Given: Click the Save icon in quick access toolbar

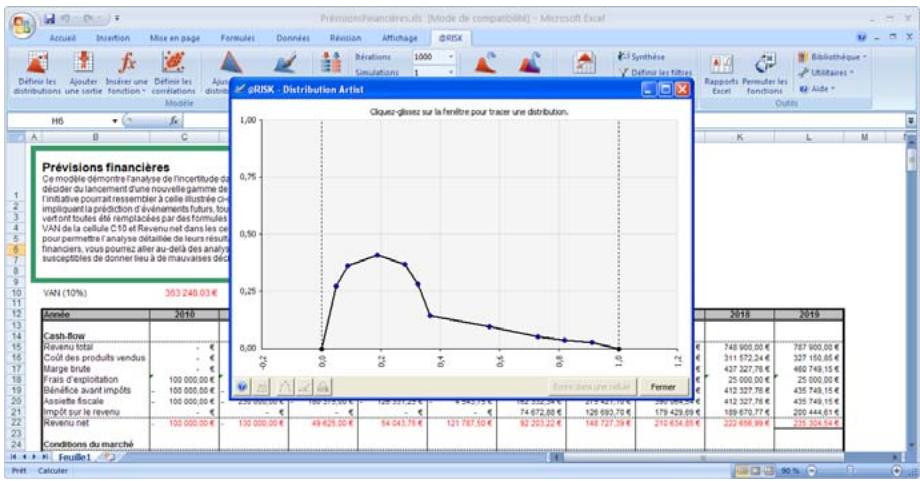Looking at the screenshot, I should pos(49,18).
